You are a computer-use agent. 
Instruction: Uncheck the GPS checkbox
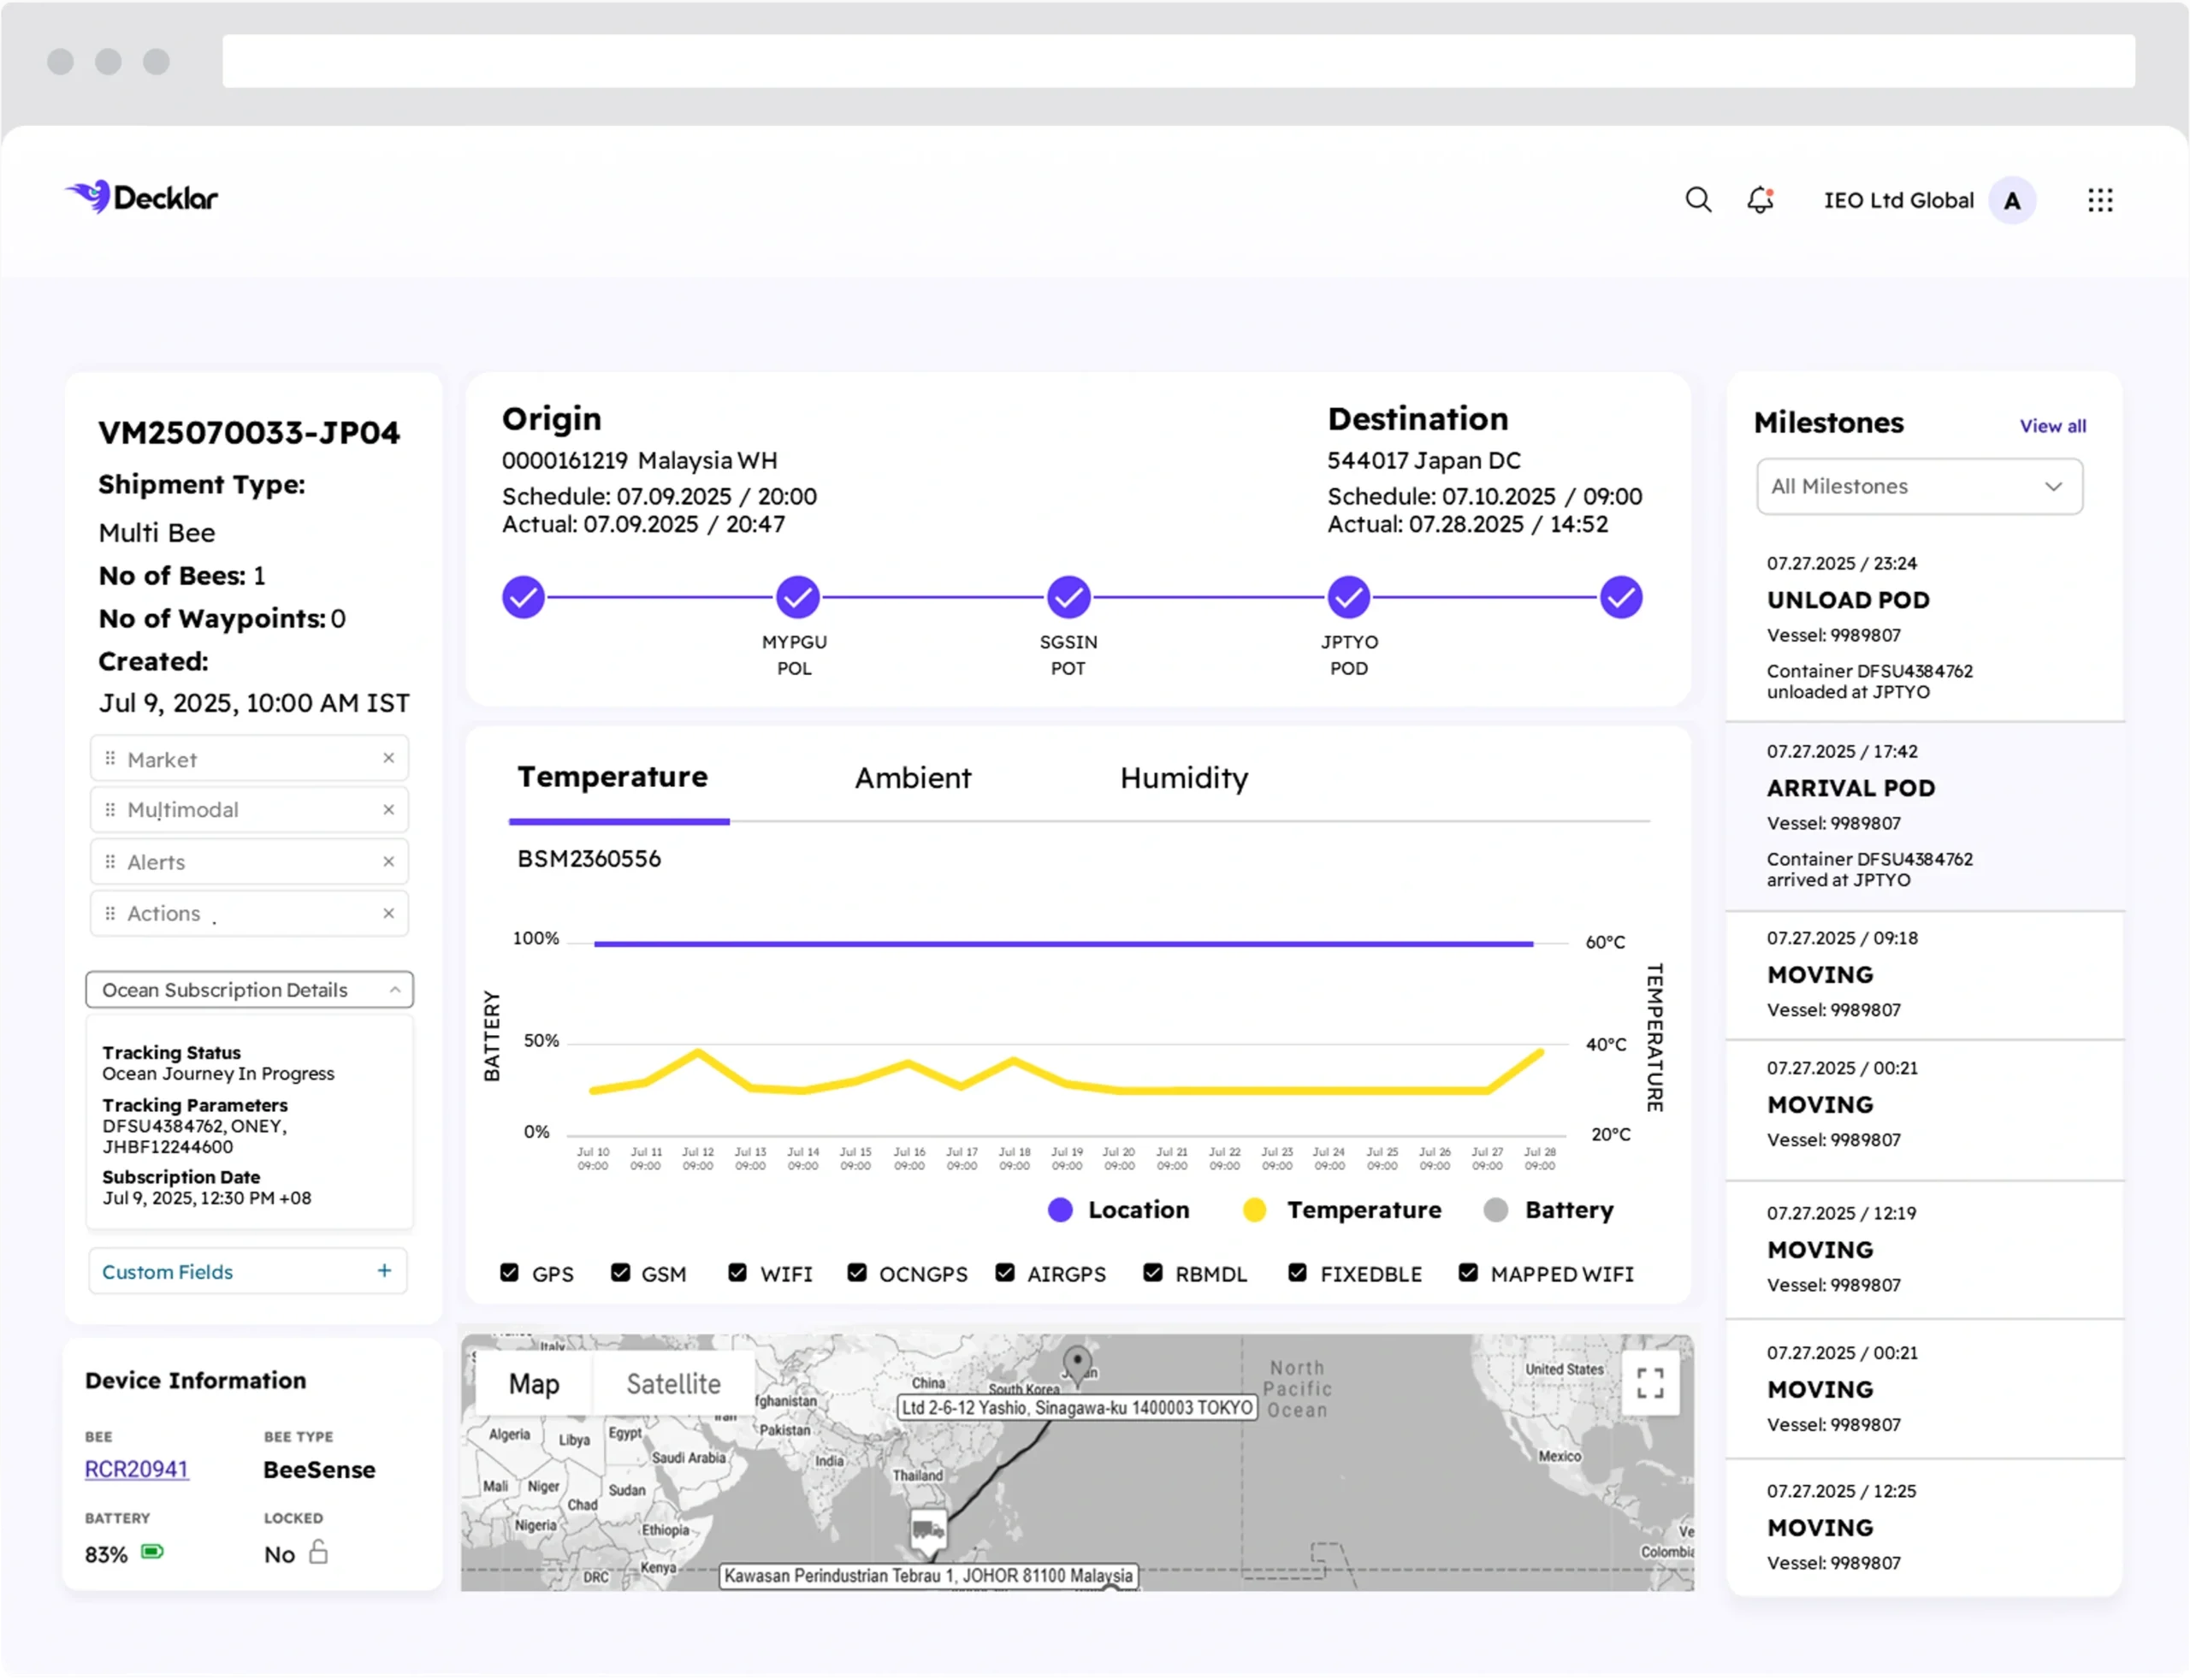(509, 1272)
